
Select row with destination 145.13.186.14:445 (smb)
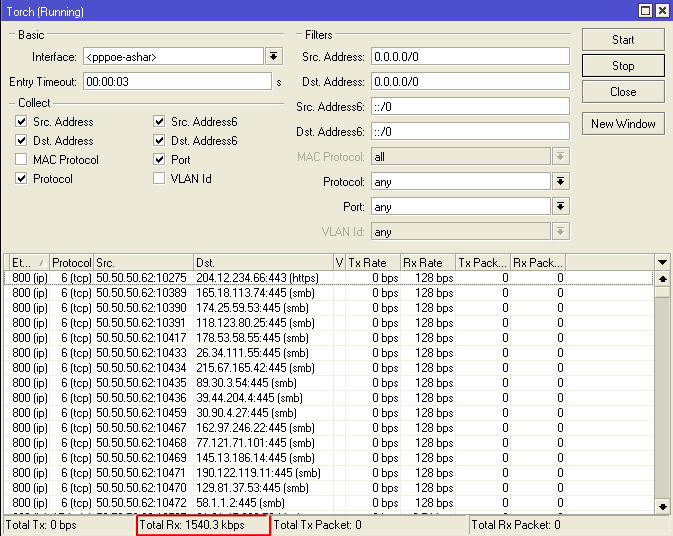coord(328,458)
